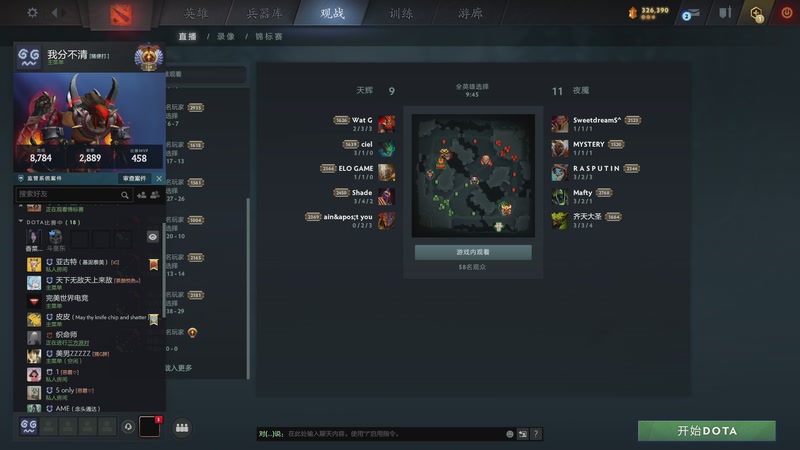Open the chat channel switcher icon
This screenshot has height=450, width=800.
(522, 434)
